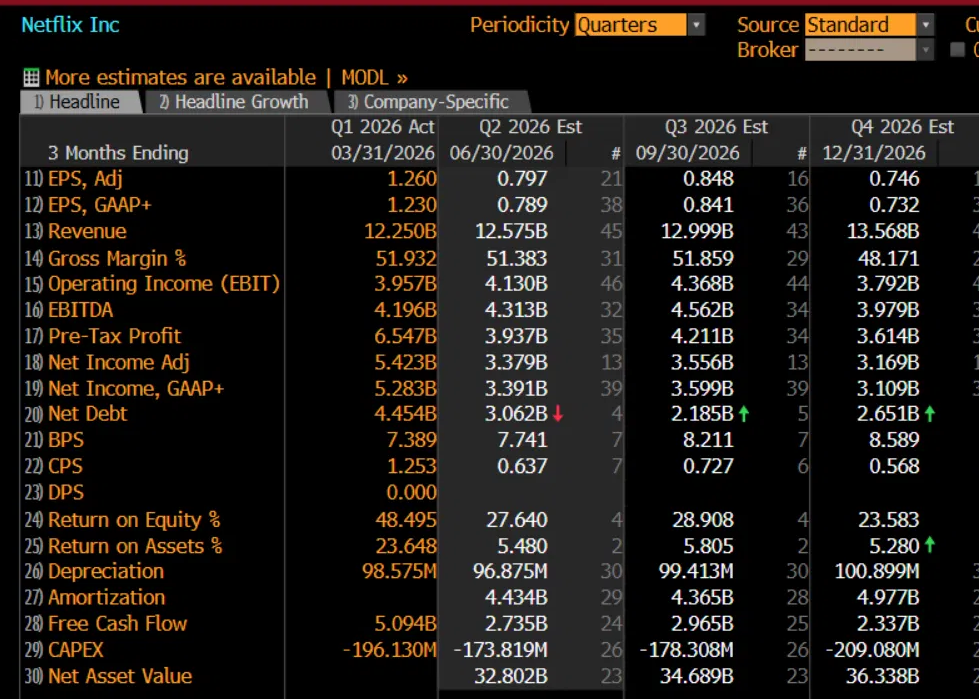
Task: Select the Q4 2026 Est column header
Action: coord(903,127)
